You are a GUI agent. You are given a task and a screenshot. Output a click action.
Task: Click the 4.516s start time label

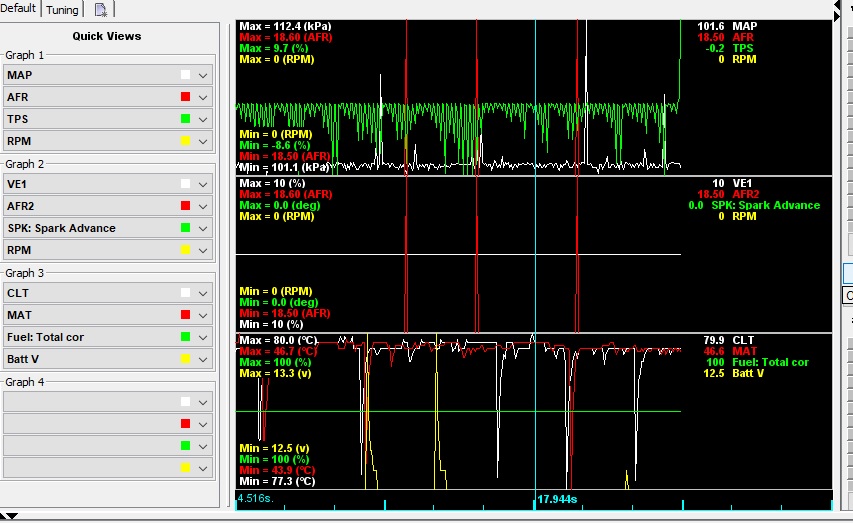[x=253, y=498]
